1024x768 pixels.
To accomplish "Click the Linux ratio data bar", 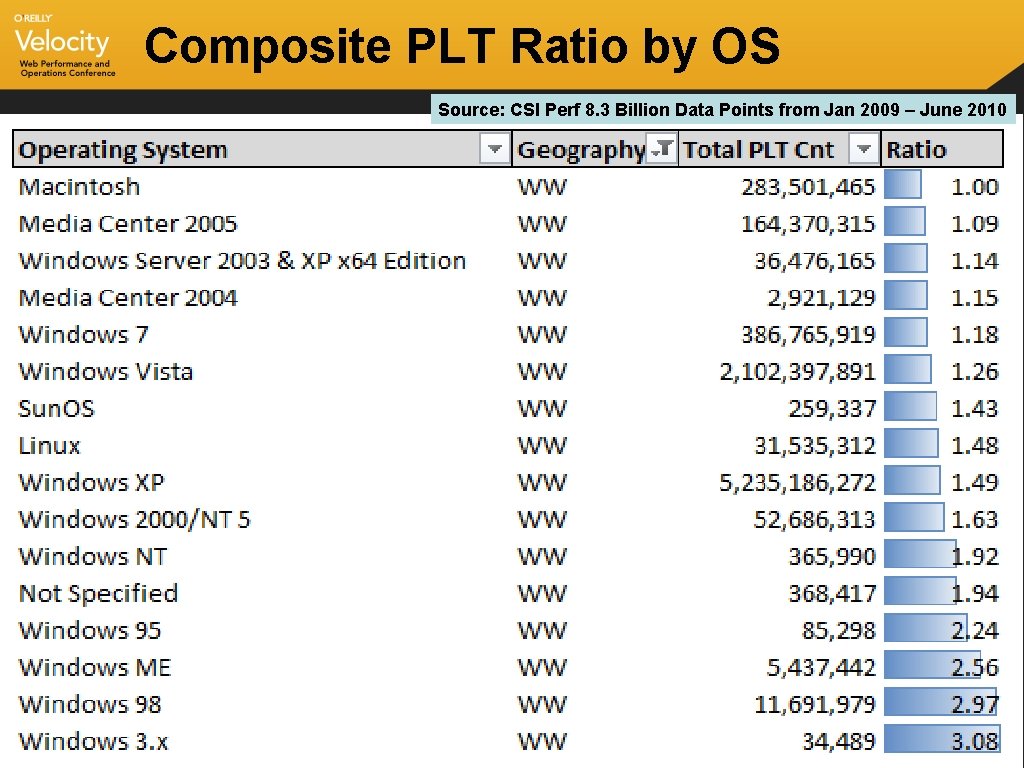I will click(911, 445).
